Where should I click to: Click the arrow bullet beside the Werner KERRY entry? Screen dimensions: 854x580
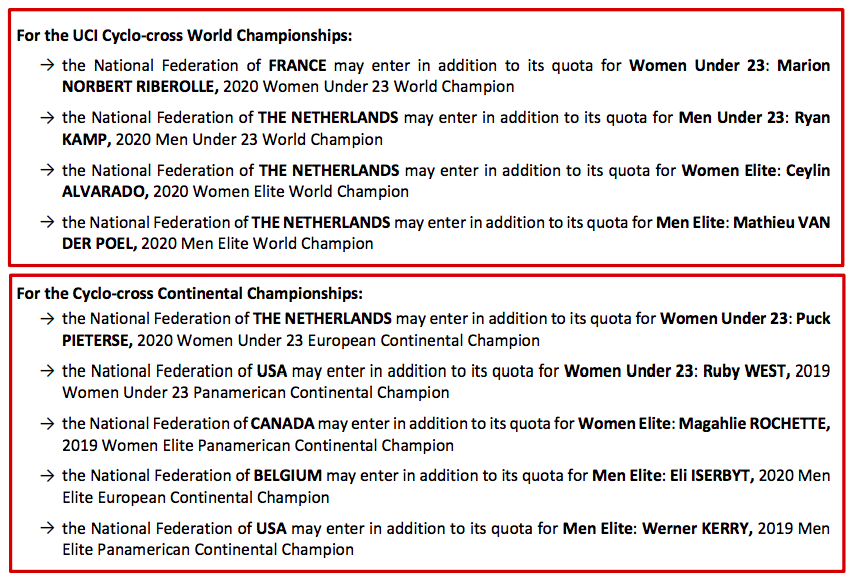[x=47, y=527]
